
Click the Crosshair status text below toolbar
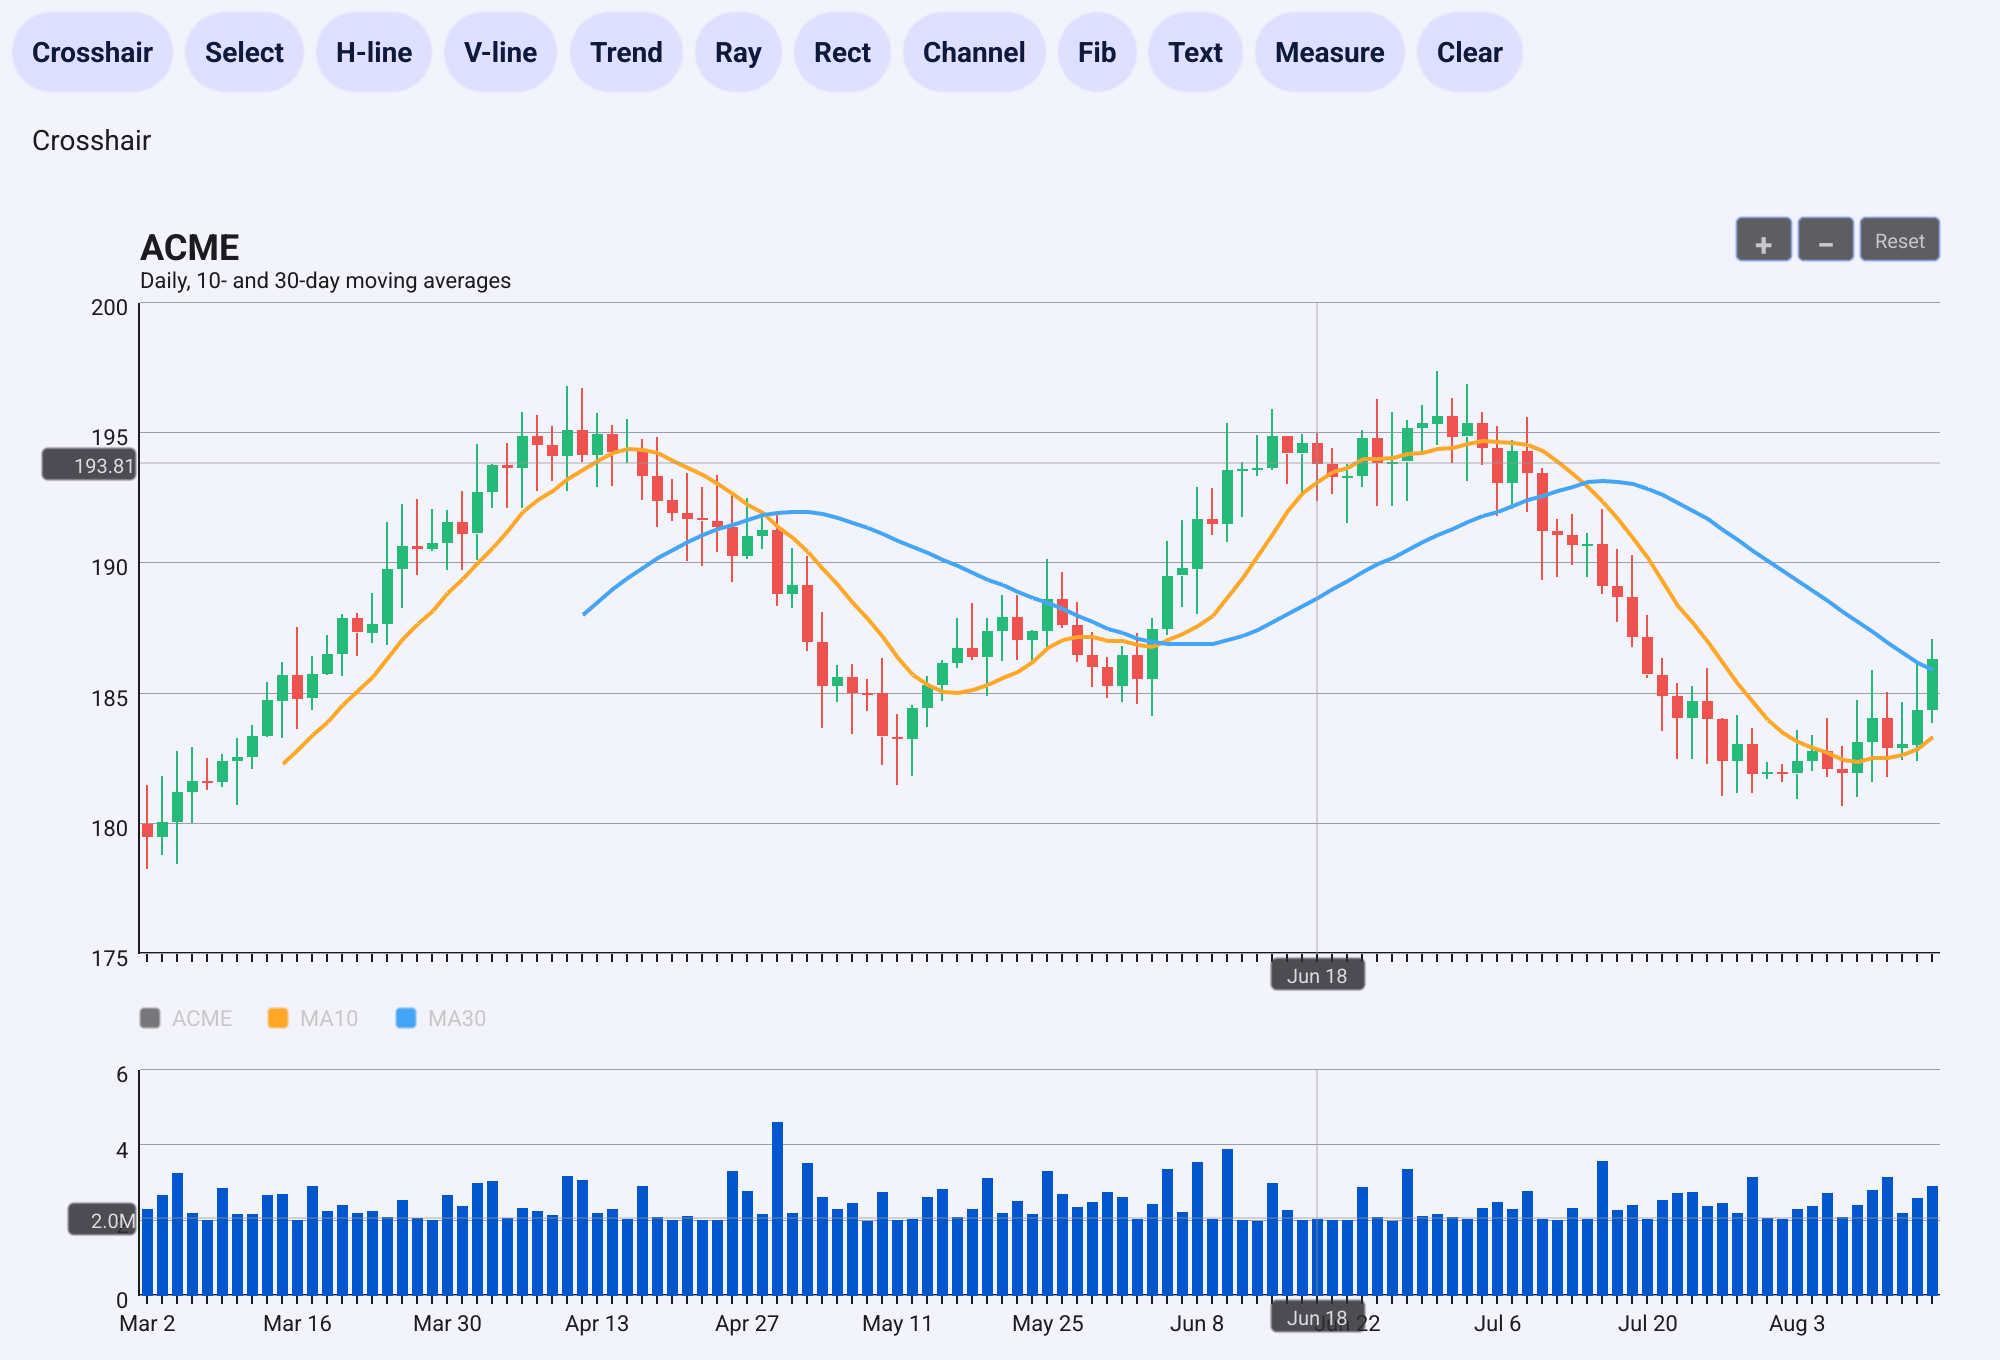click(x=91, y=140)
